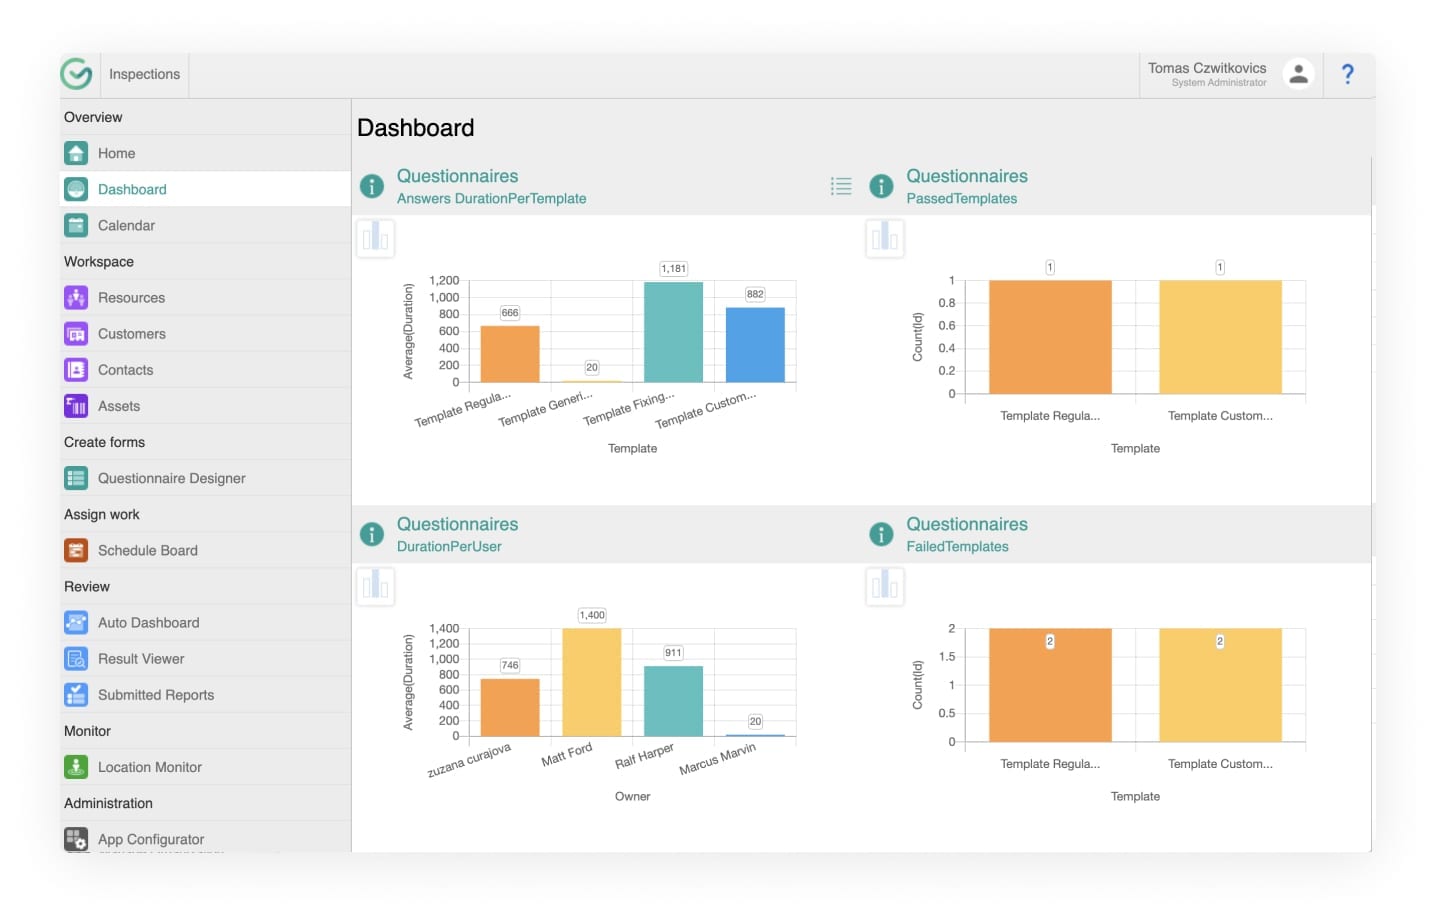The width and height of the screenshot is (1436, 921).
Task: Click chart type icon in FailedTemplates panel
Action: pyautogui.click(x=885, y=586)
